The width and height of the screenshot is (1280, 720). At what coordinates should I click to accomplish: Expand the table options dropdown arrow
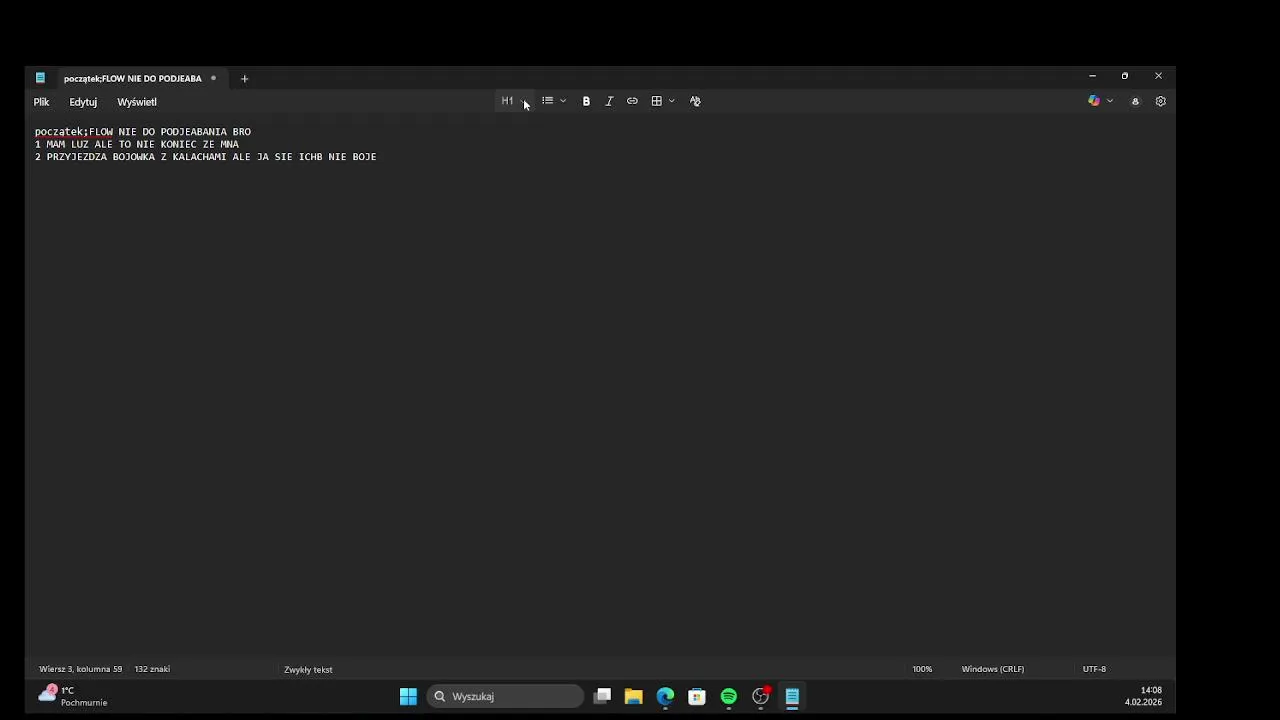[x=671, y=101]
